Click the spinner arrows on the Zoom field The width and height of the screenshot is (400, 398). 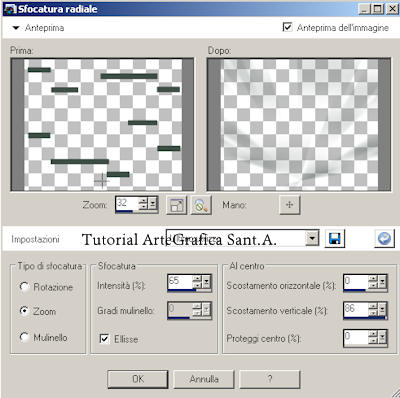pos(143,204)
